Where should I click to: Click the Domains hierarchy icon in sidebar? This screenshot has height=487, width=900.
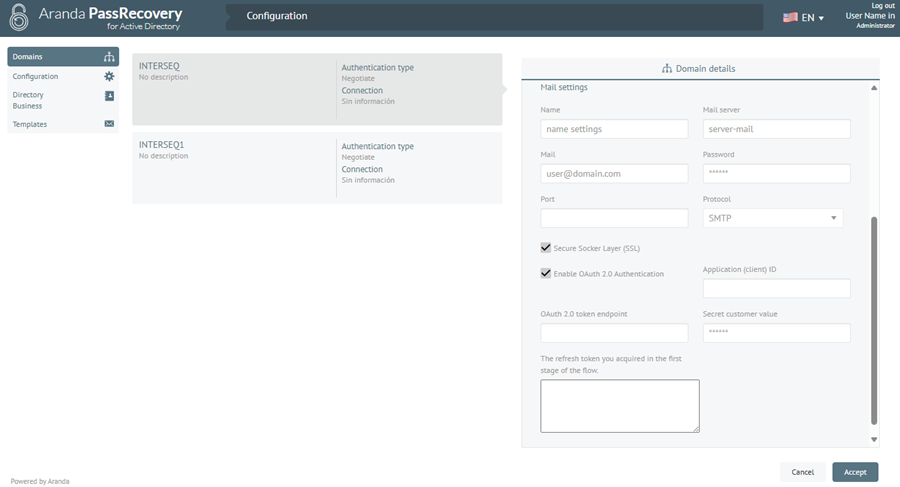[109, 56]
